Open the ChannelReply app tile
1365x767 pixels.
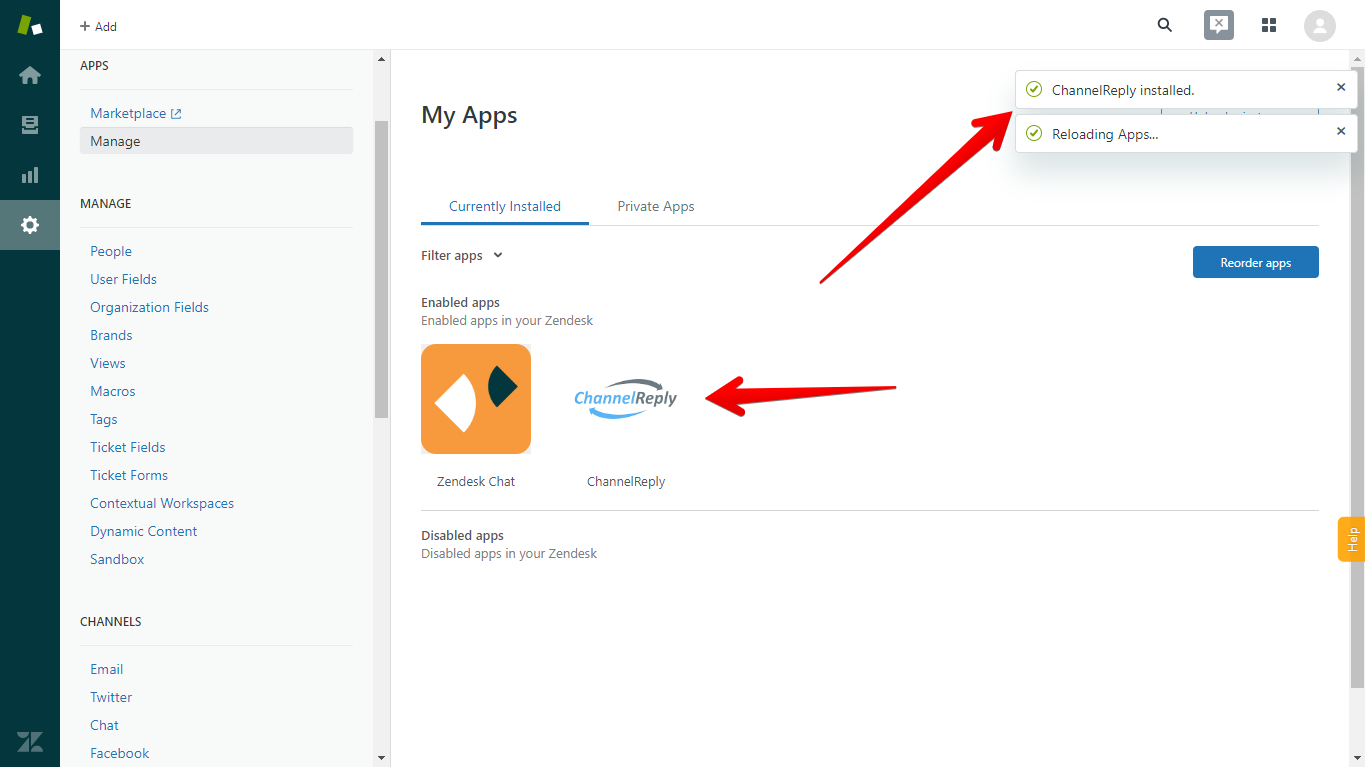click(626, 399)
